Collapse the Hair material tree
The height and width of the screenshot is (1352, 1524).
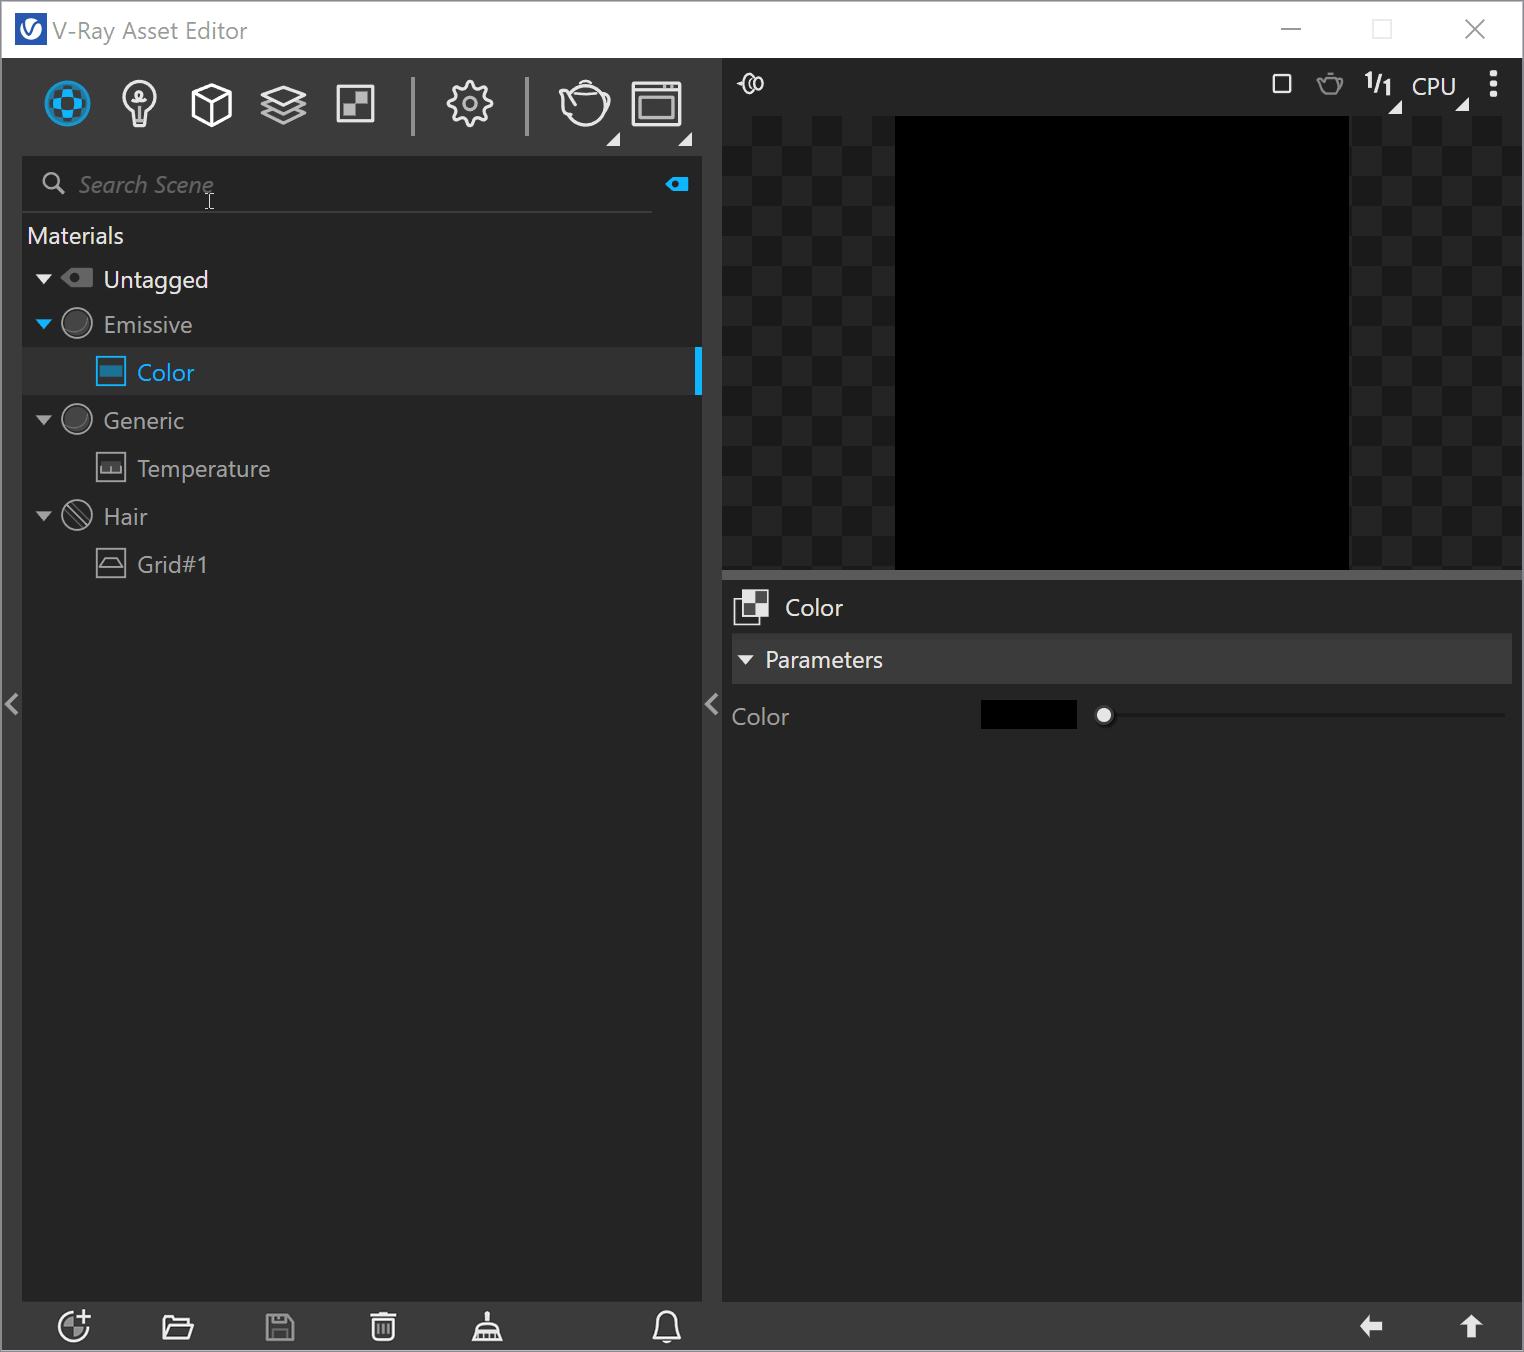pyautogui.click(x=44, y=516)
